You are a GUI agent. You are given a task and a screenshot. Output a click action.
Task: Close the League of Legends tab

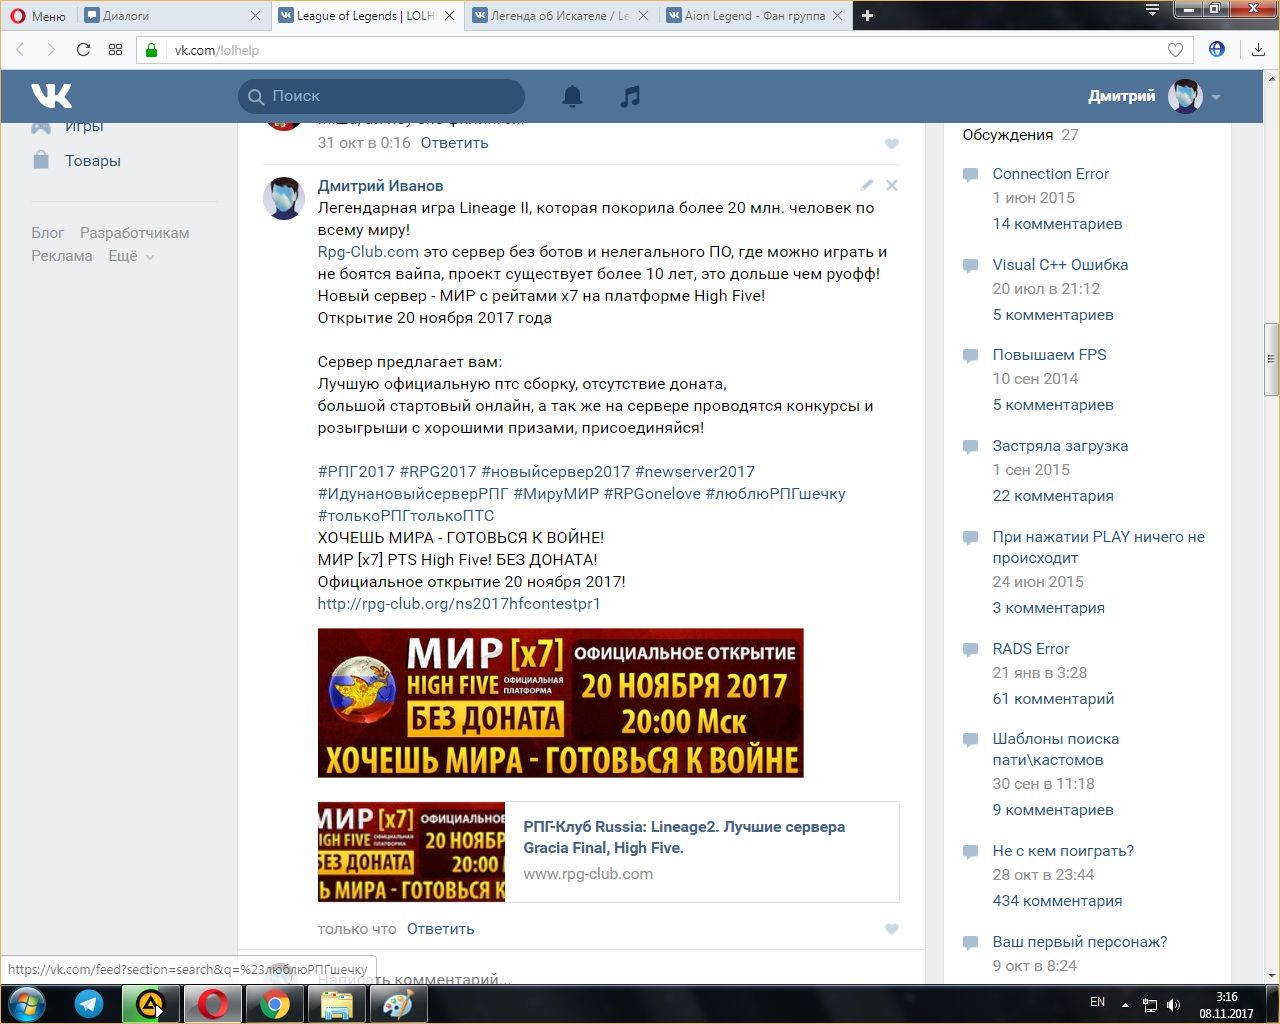[450, 15]
